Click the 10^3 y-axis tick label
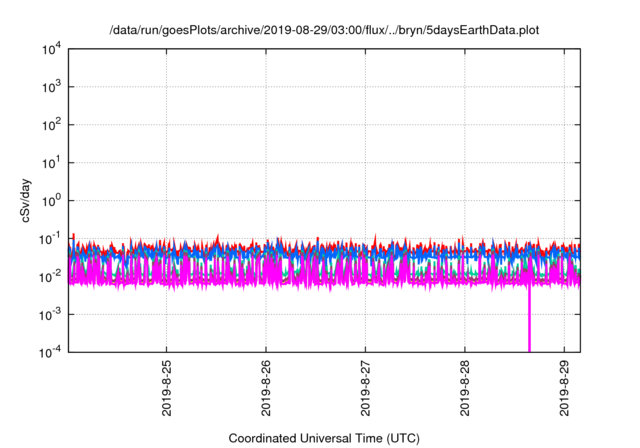The height and width of the screenshot is (448, 640). pyautogui.click(x=51, y=87)
